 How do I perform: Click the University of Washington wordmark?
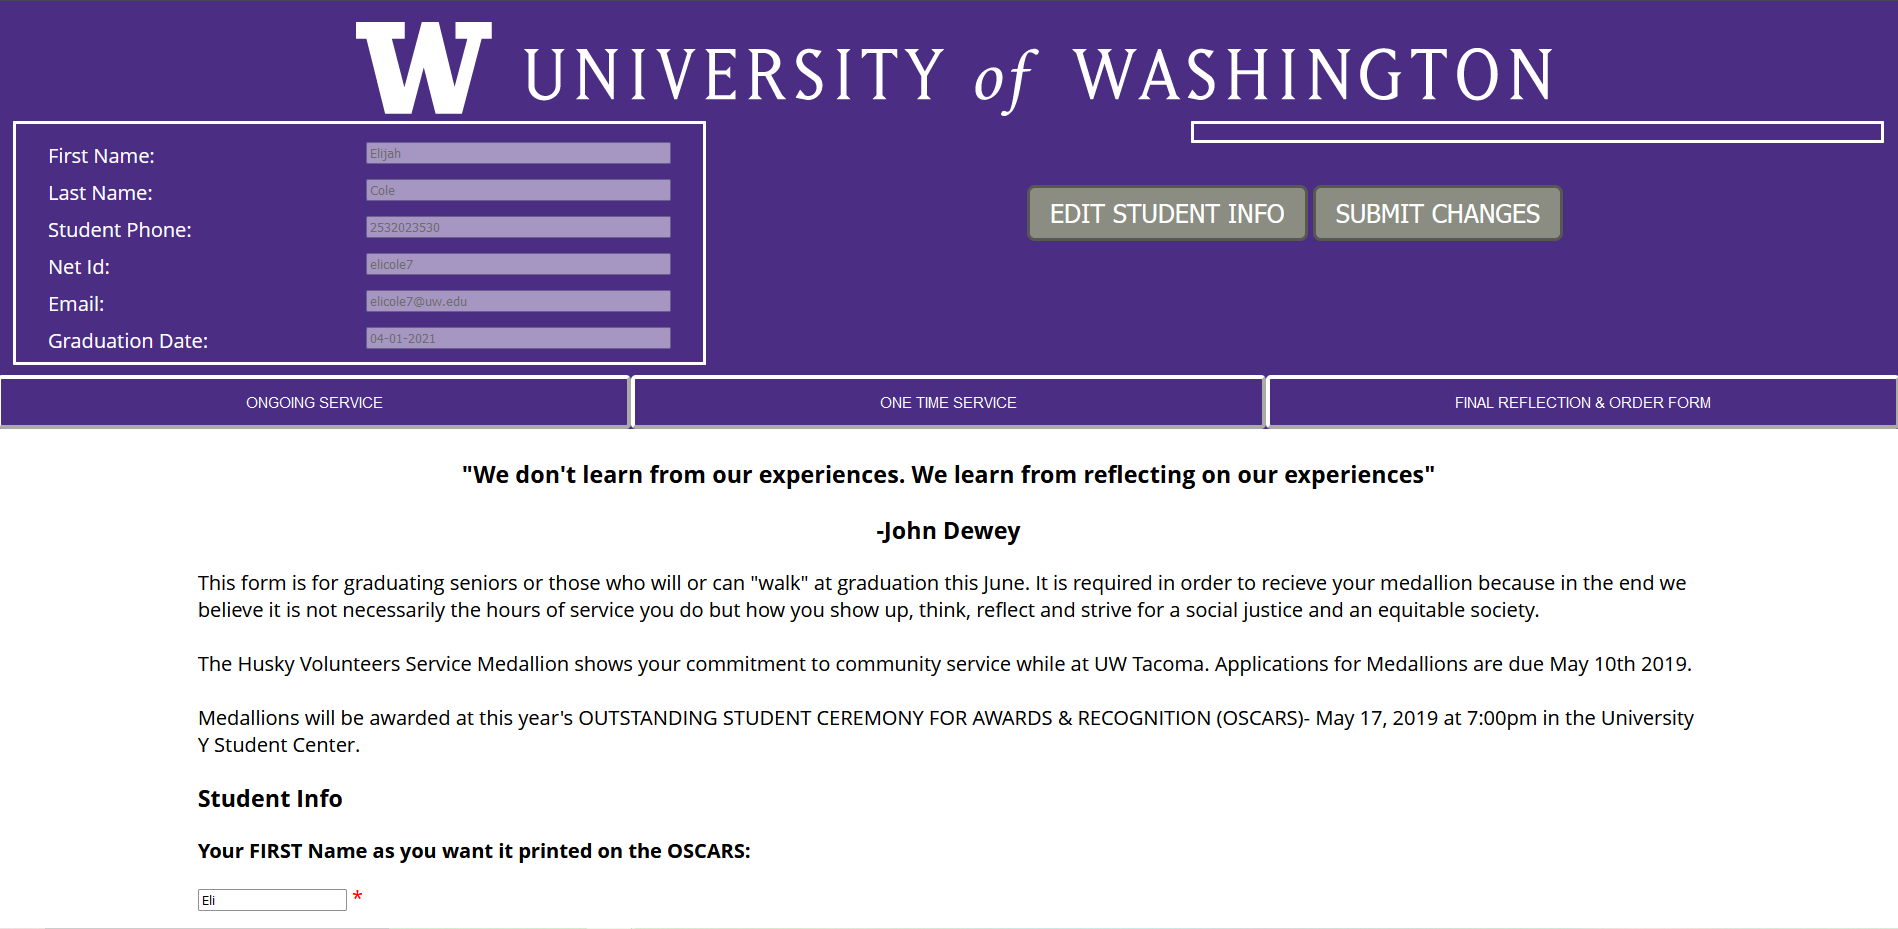click(1038, 75)
